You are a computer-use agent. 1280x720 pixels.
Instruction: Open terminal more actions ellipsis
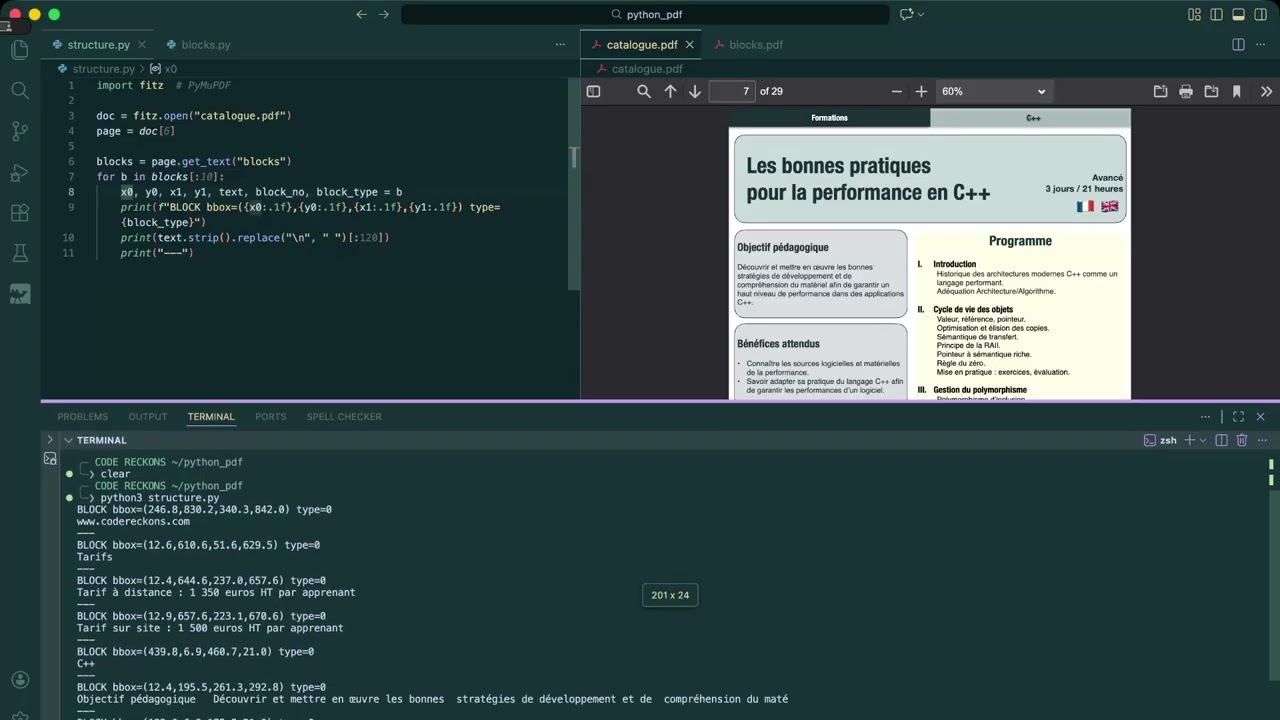click(1262, 440)
